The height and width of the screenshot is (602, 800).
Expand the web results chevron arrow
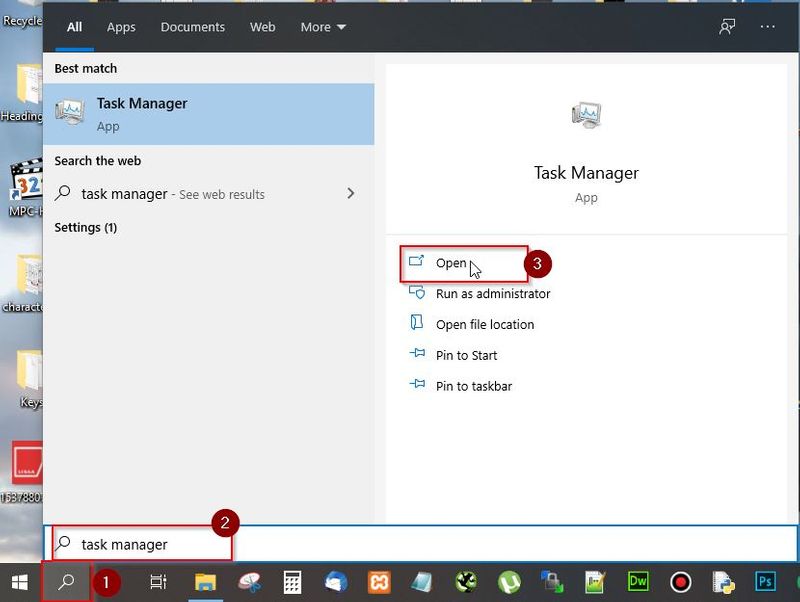pyautogui.click(x=351, y=193)
